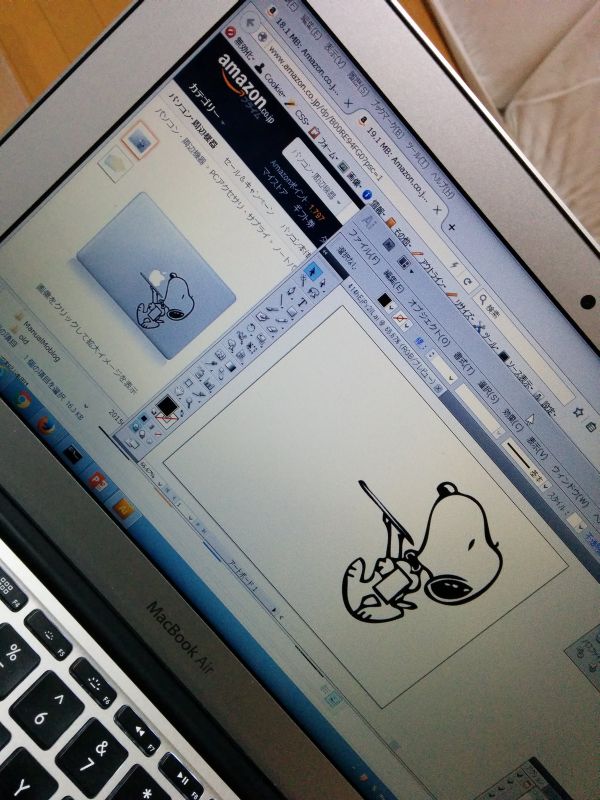
Task: Open the 無効化 web developer dropdown
Action: tap(245, 50)
